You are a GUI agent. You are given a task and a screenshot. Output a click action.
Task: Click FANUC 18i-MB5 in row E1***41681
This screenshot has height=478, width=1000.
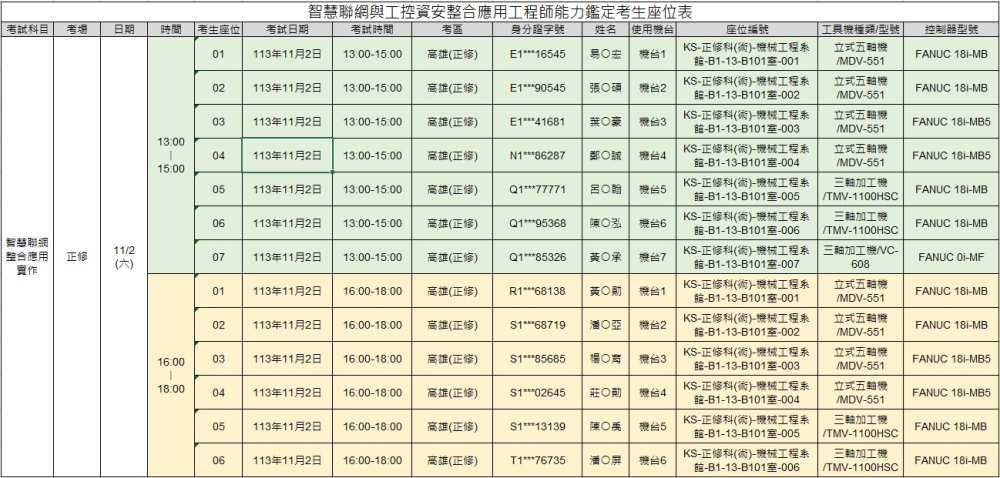(x=951, y=122)
